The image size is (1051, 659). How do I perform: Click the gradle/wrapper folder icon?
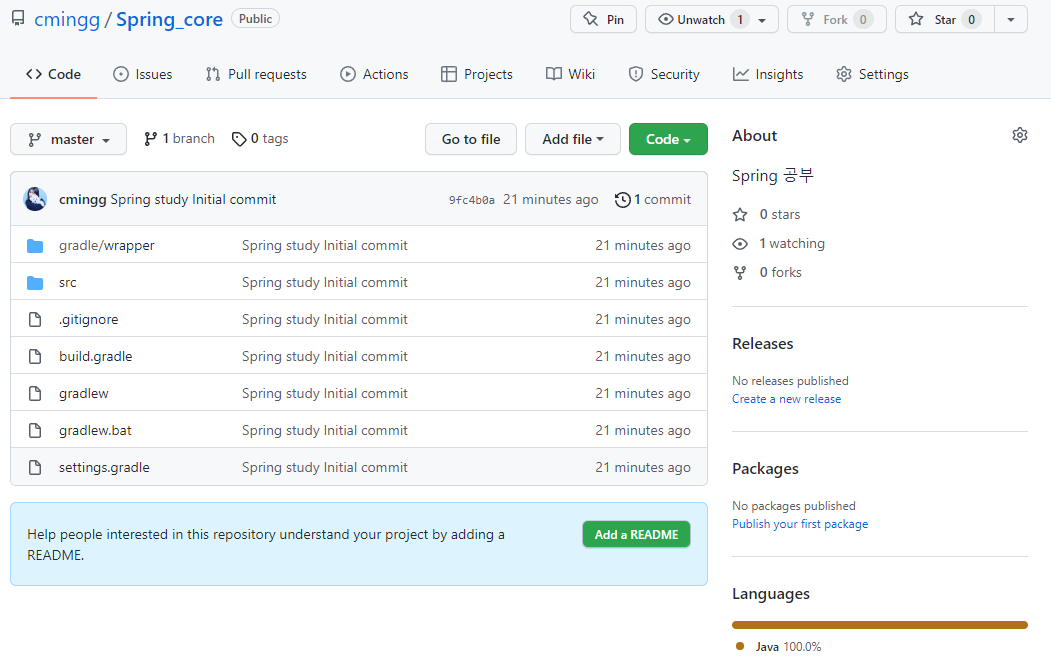click(35, 246)
